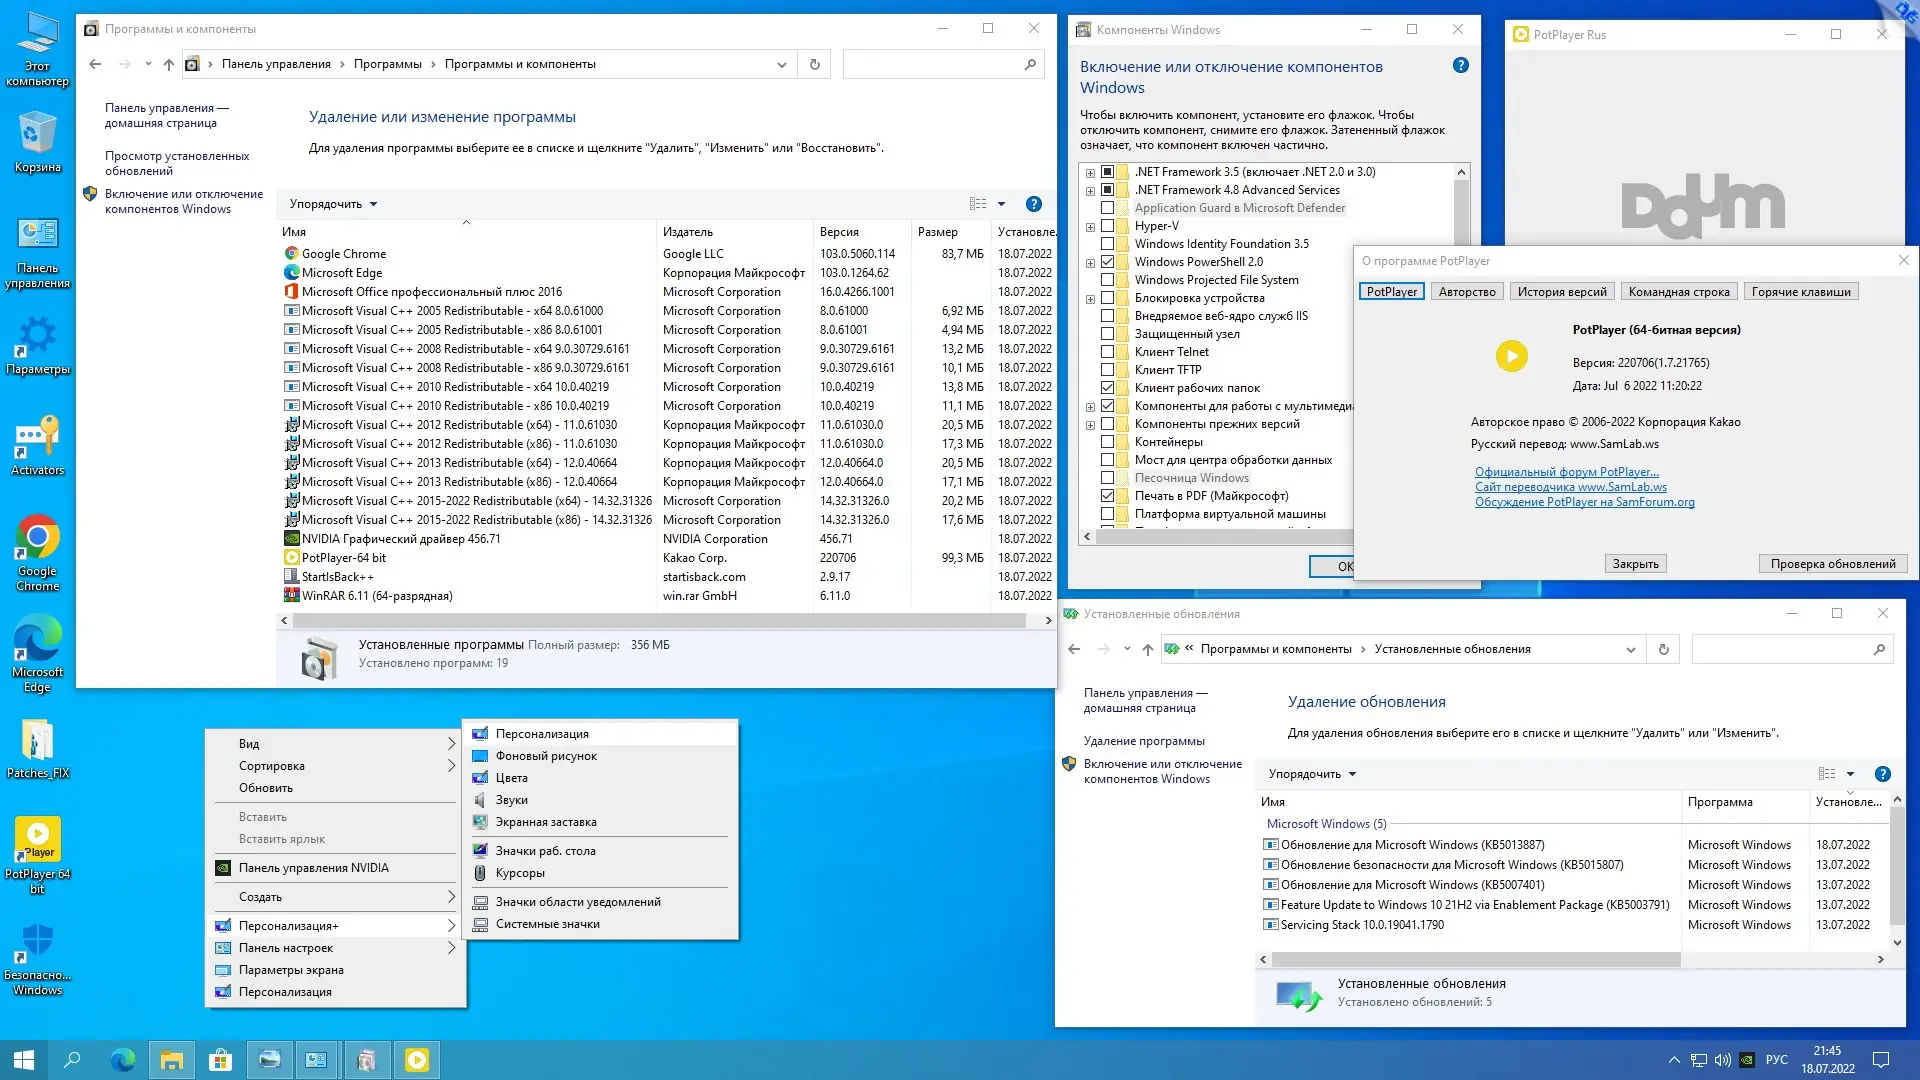Uncheck Windows PowerShell 2.0 component
The width and height of the screenshot is (1920, 1080).
(1107, 262)
